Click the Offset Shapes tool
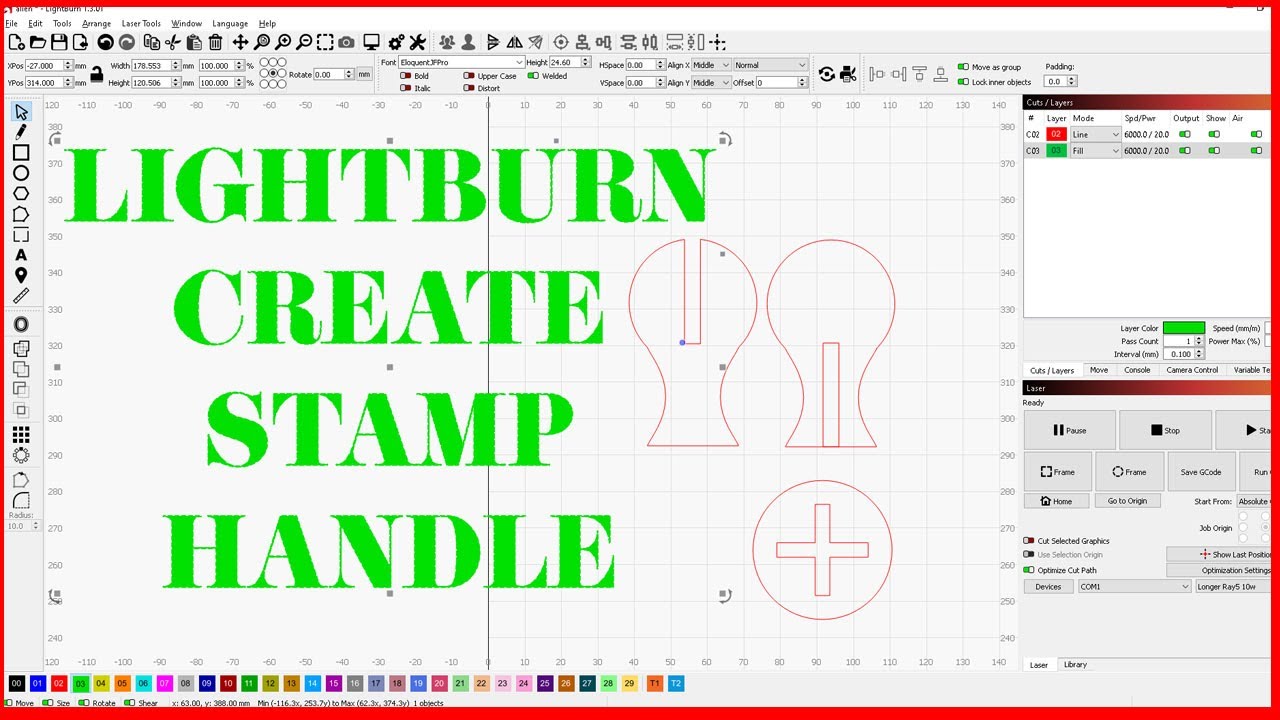1280x720 pixels. pyautogui.click(x=21, y=324)
